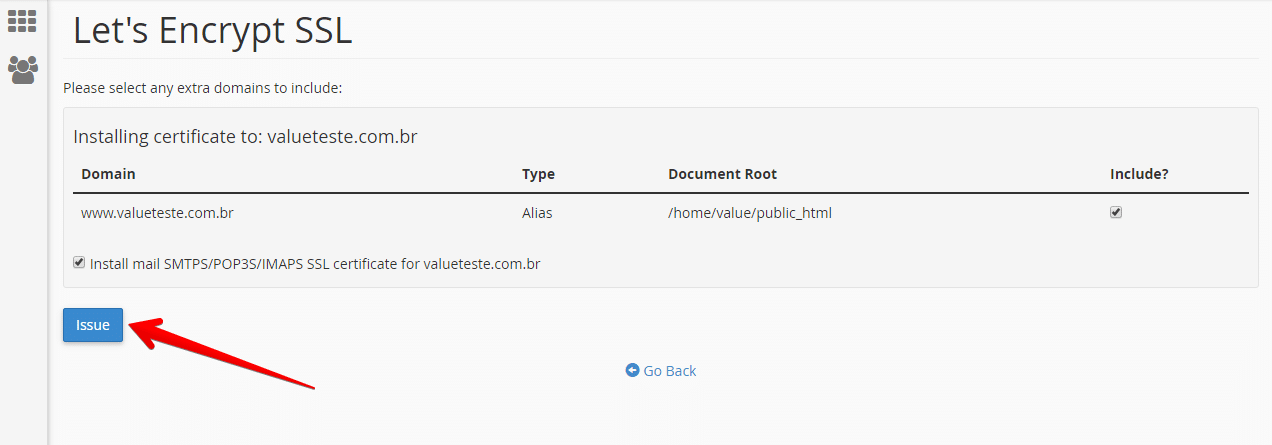1272x445 pixels.
Task: Select the Alias type cell
Action: 537,213
